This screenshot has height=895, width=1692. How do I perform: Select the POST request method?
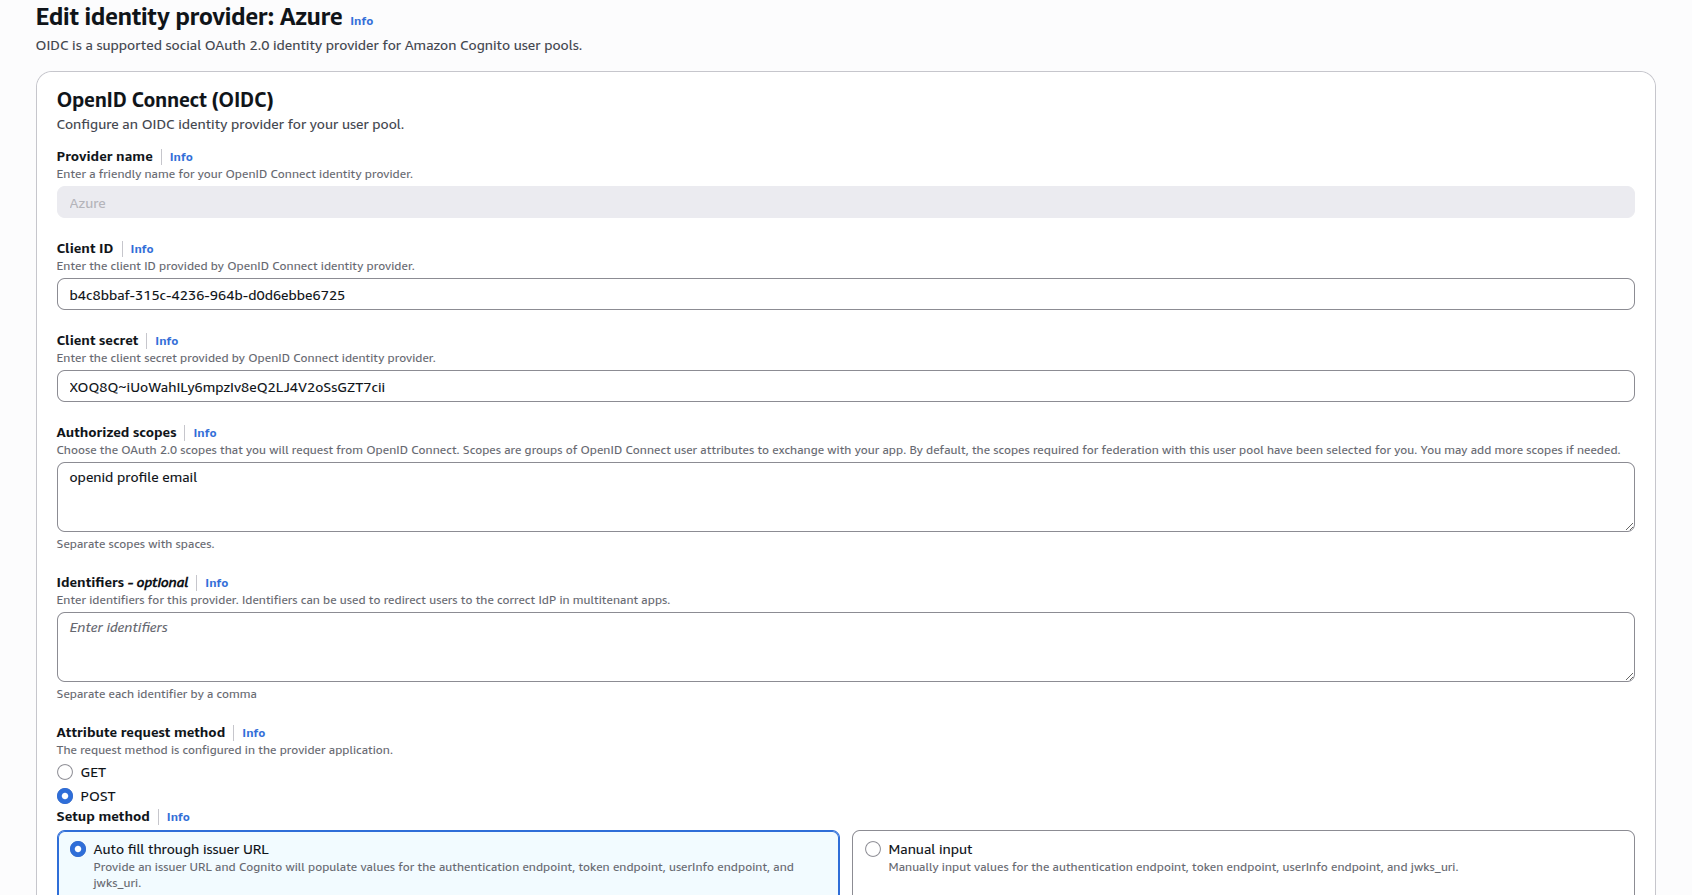click(x=65, y=796)
